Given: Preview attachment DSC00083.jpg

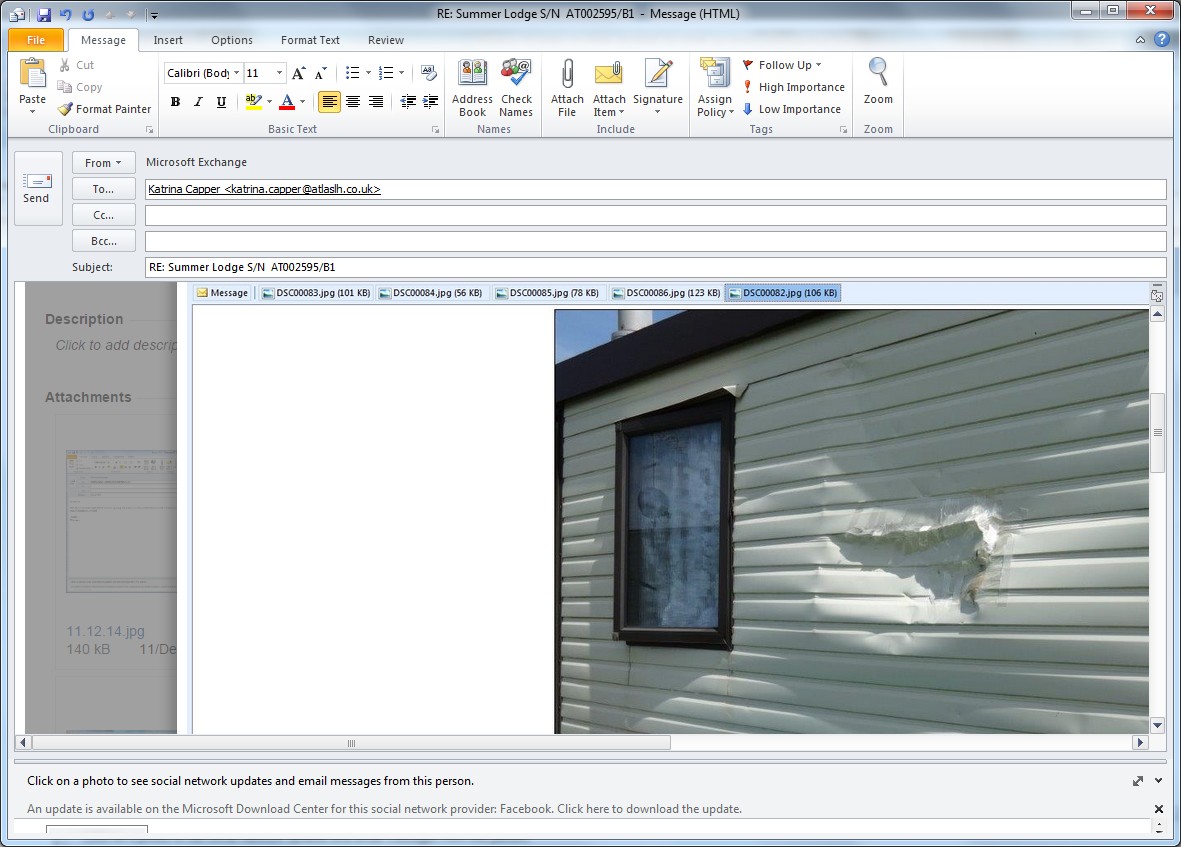Looking at the screenshot, I should 316,293.
